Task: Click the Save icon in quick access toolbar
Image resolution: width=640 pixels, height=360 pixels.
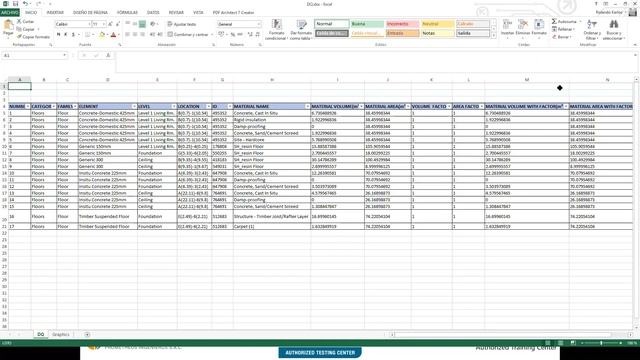Action: tap(15, 4)
